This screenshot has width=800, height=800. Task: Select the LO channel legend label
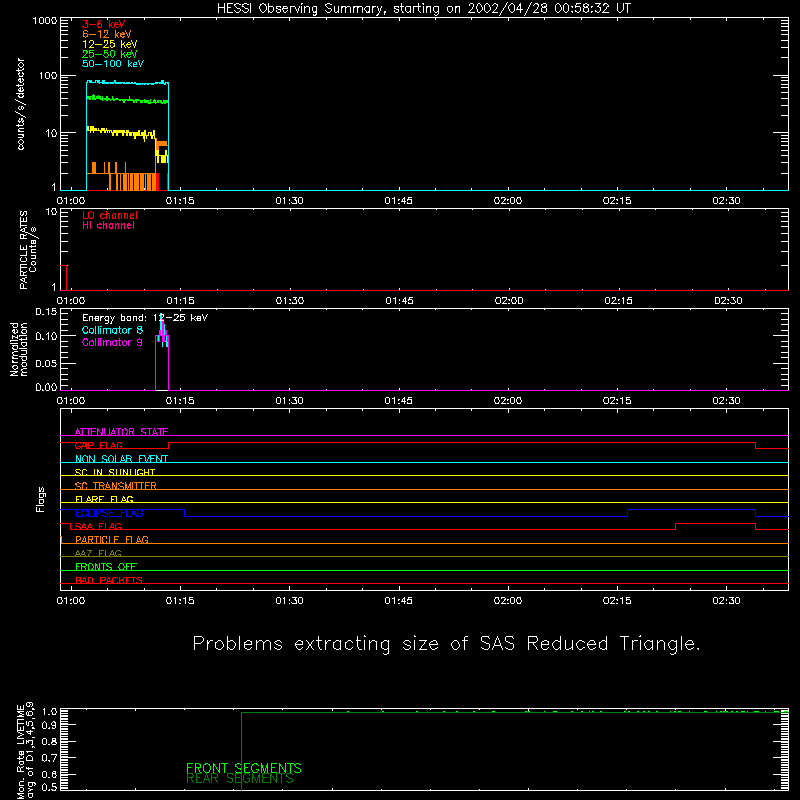pos(110,215)
